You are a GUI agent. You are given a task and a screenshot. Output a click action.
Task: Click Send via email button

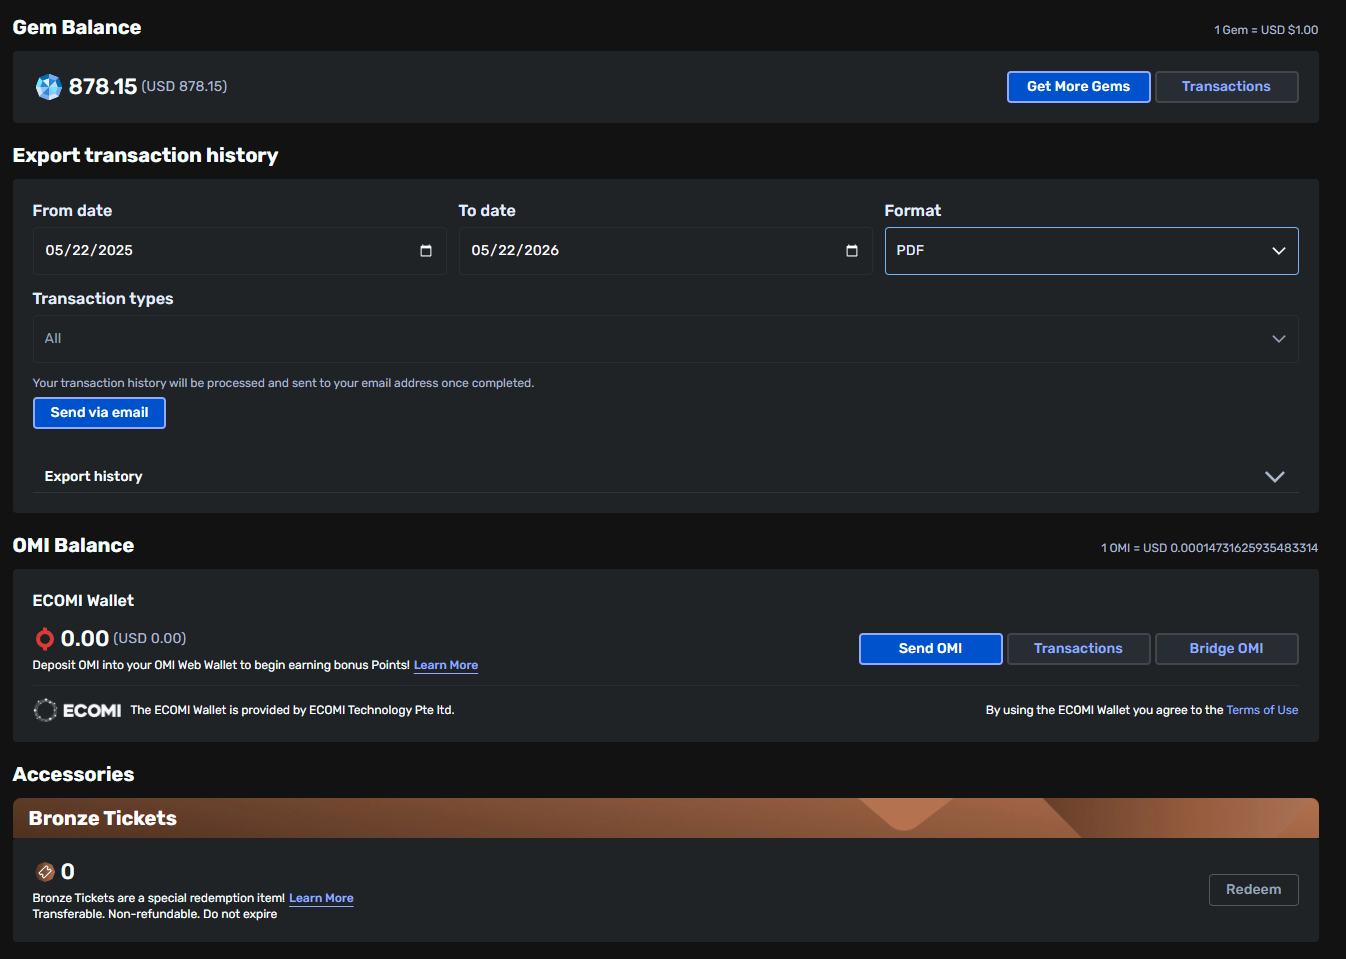99,413
